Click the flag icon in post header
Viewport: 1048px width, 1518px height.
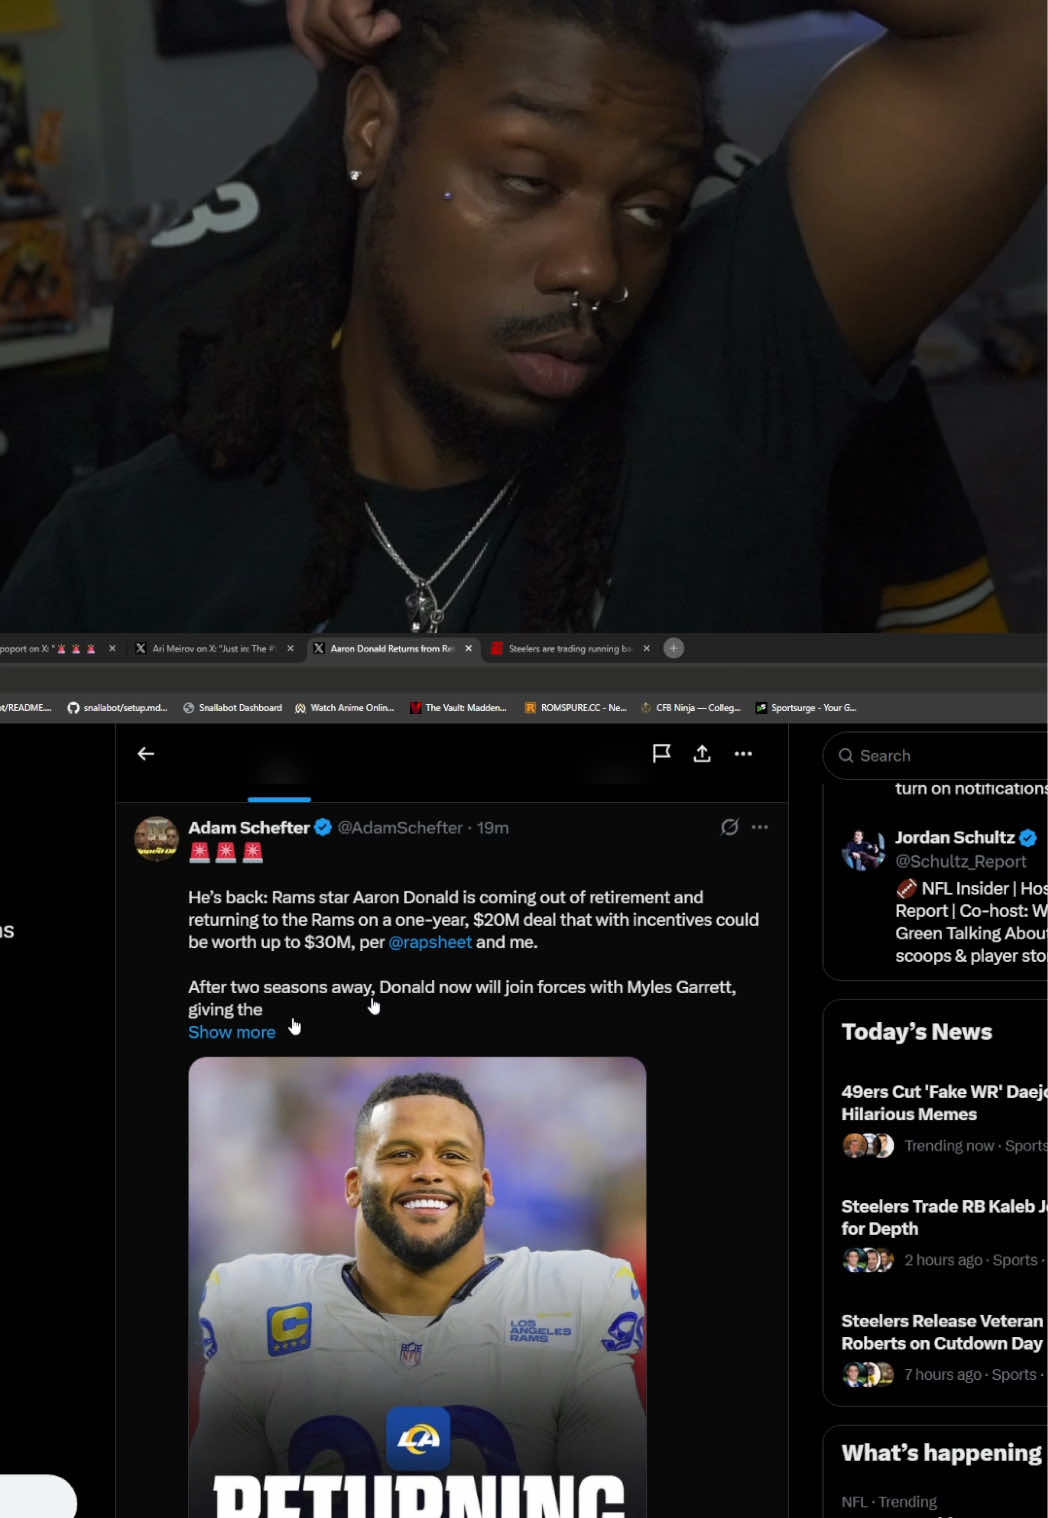(661, 753)
